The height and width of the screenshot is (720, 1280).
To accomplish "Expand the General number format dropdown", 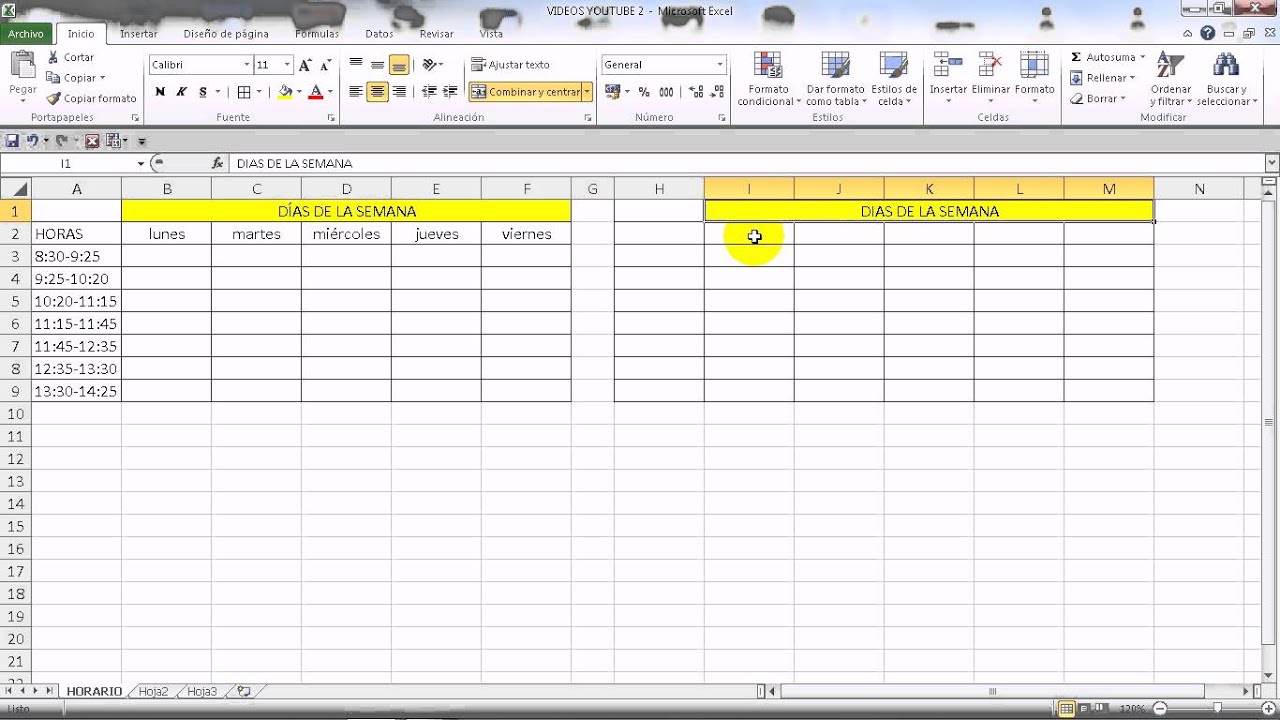I will click(x=719, y=65).
